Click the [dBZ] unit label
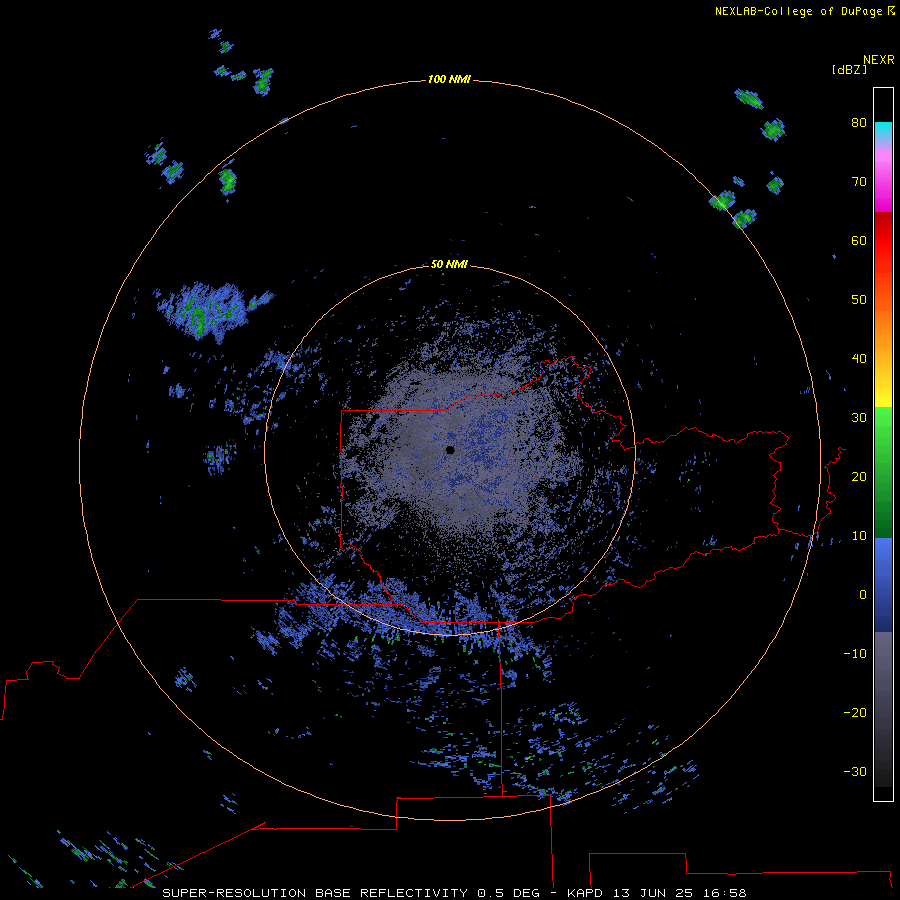Viewport: 900px width, 900px height. pyautogui.click(x=849, y=69)
